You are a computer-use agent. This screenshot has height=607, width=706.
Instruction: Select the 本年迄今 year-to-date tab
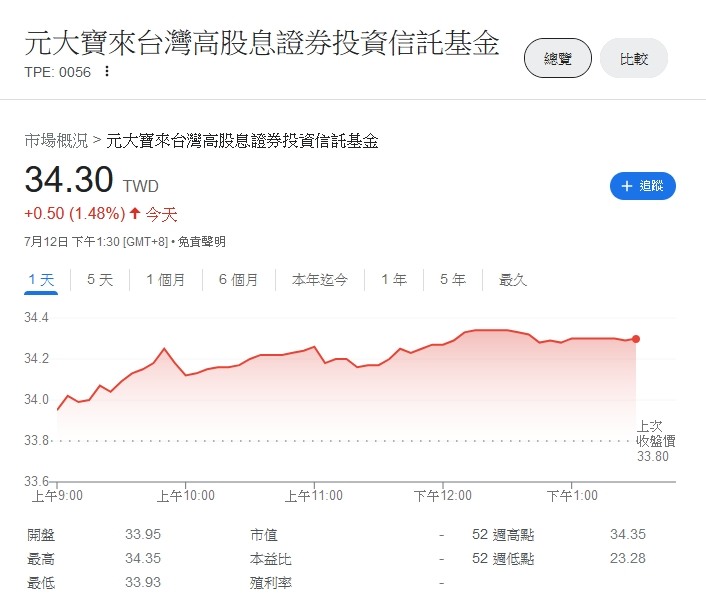(x=320, y=280)
